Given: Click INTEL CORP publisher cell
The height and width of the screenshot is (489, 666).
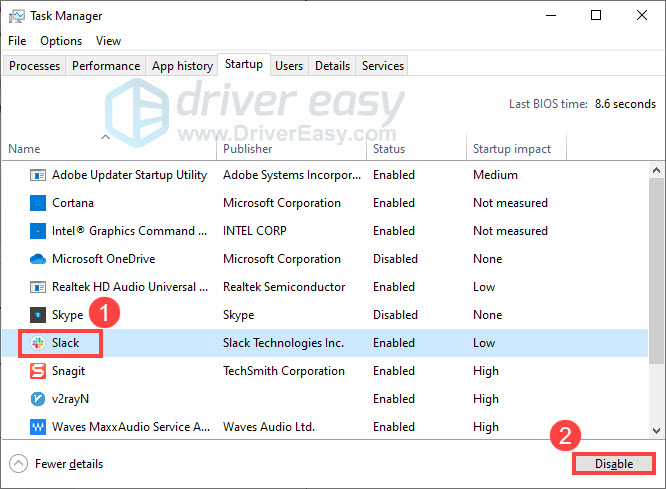Looking at the screenshot, I should pos(255,231).
